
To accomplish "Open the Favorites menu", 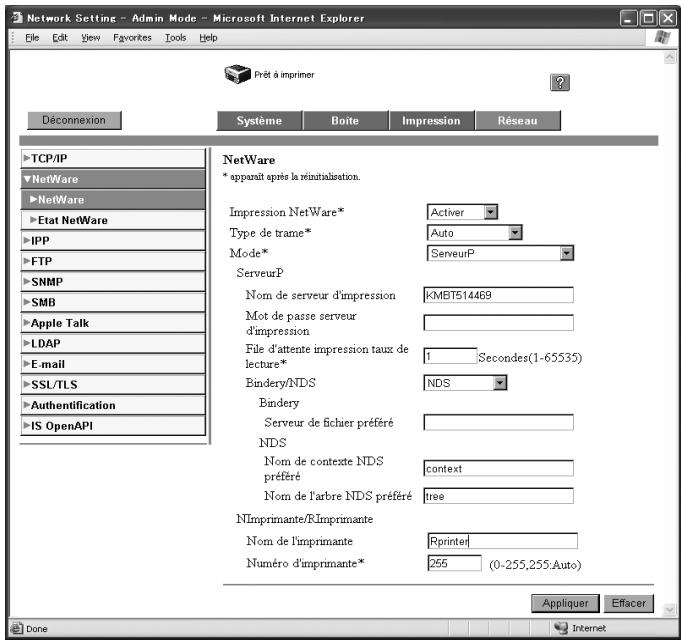I will 132,38.
